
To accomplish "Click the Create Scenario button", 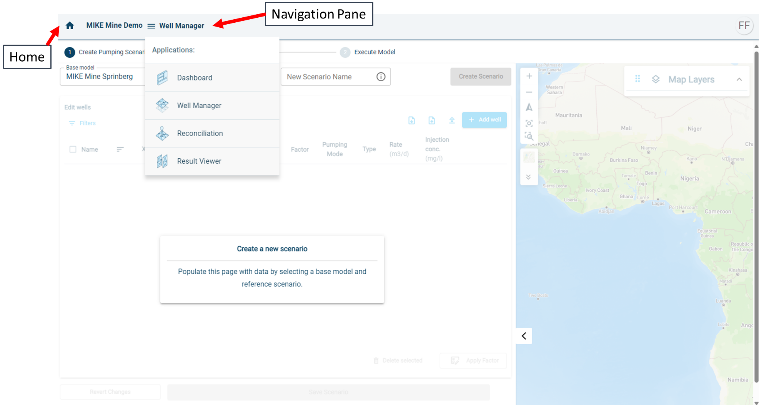I will [481, 76].
